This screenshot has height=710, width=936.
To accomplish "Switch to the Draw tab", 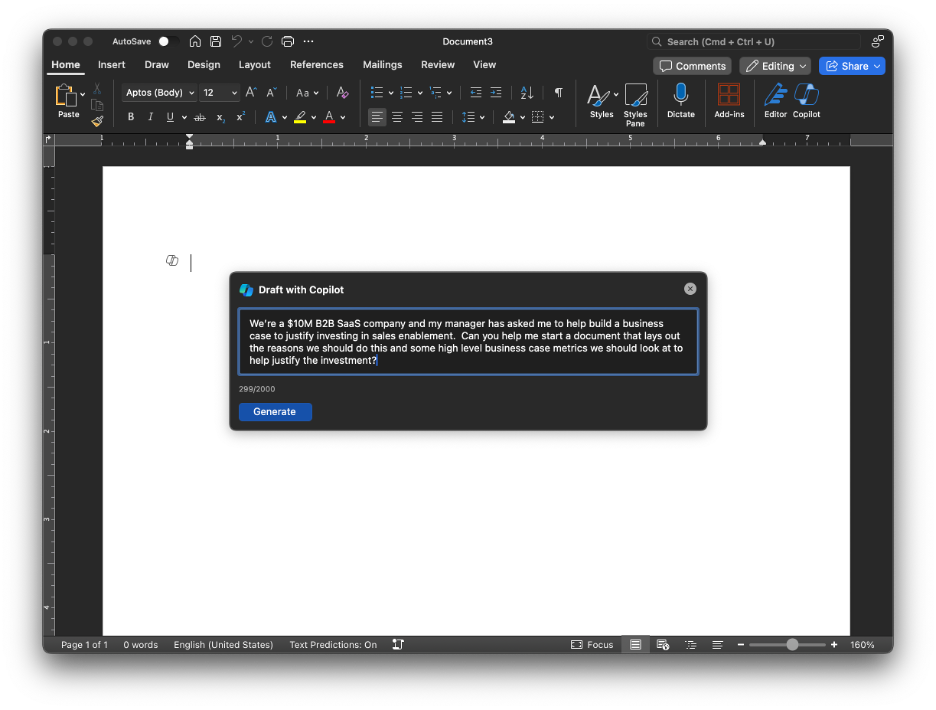I will 156,64.
